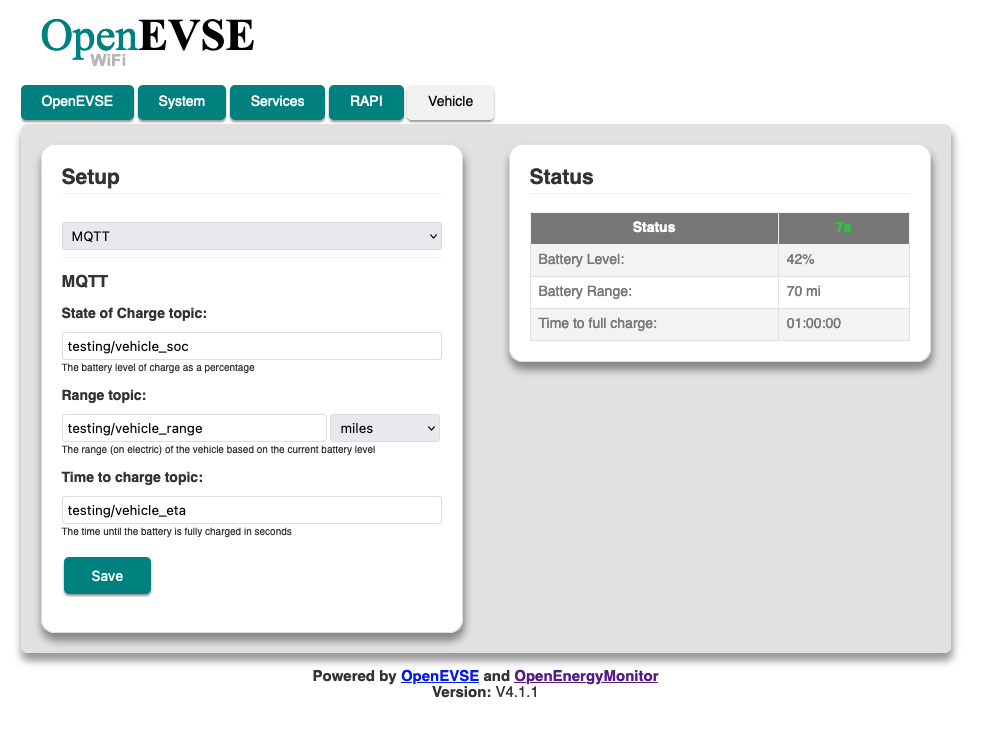This screenshot has height=730, width=985.
Task: Select the Vehicle tab
Action: [450, 102]
